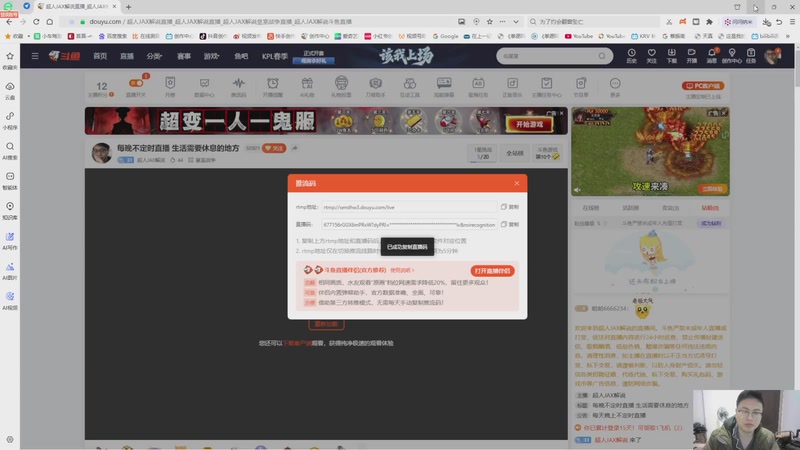
Task: Open the game ad video thumbnail
Action: tap(650, 151)
